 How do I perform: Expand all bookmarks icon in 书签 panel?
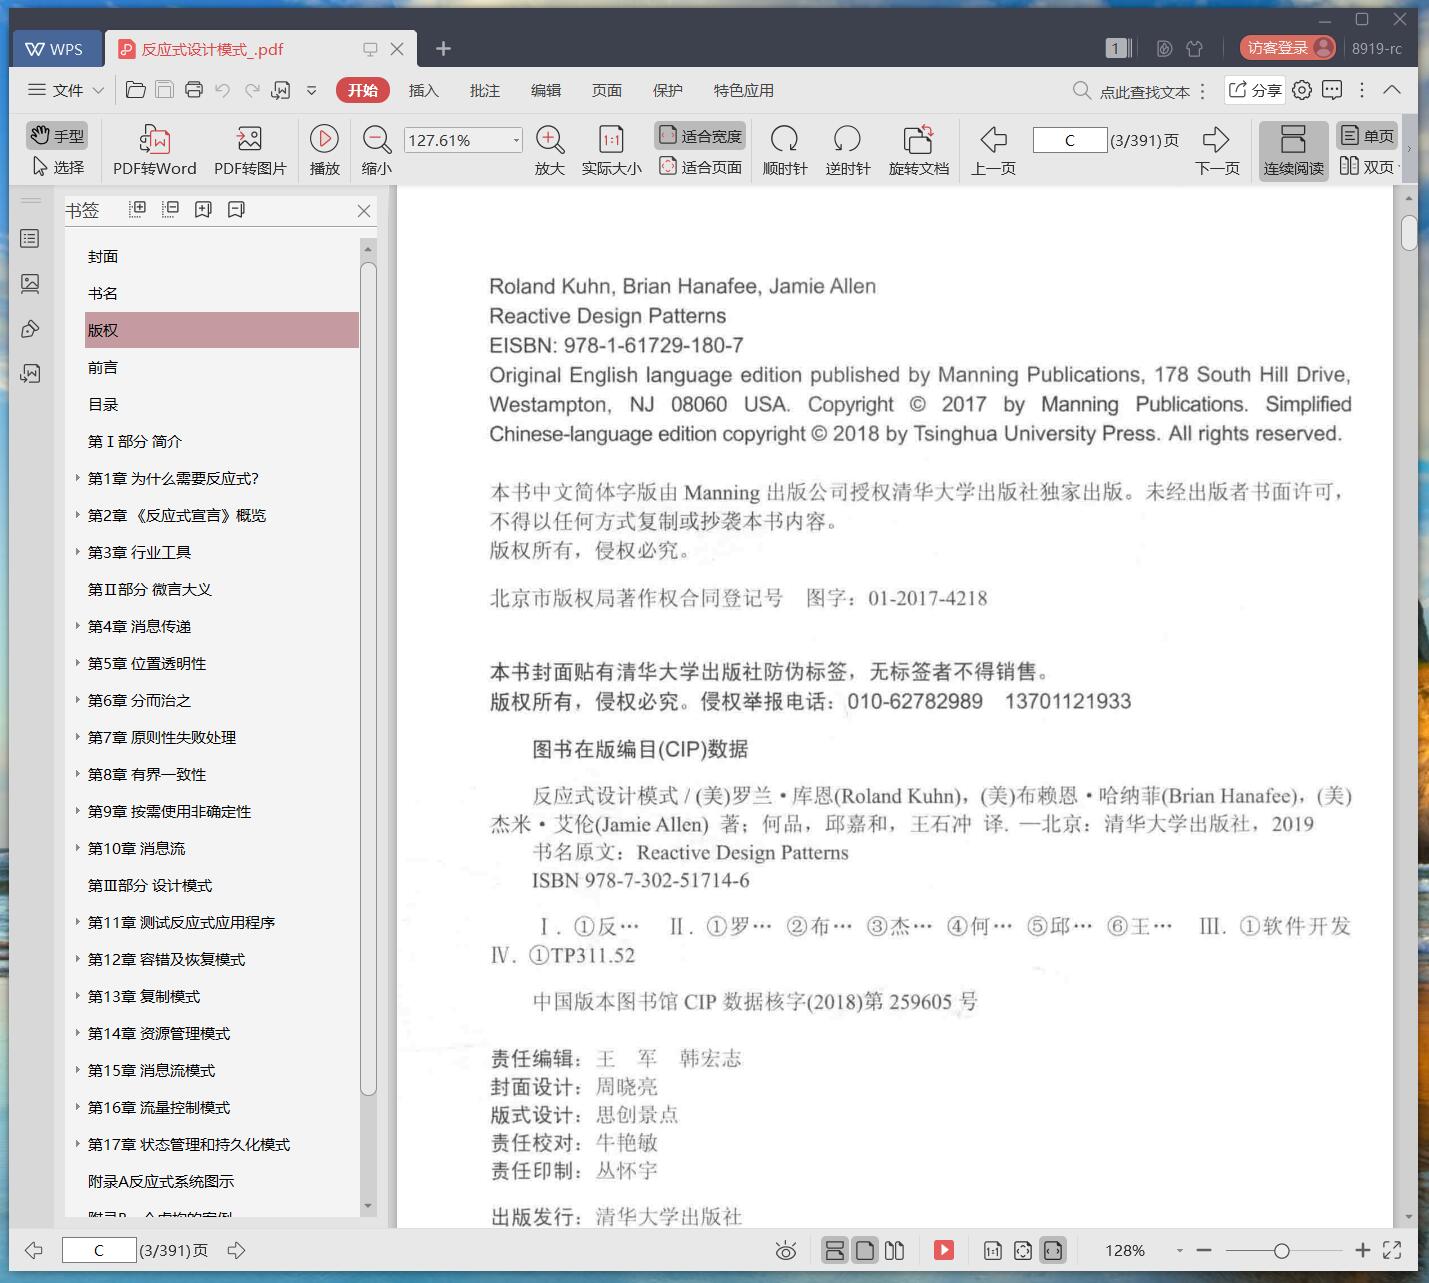click(x=138, y=209)
